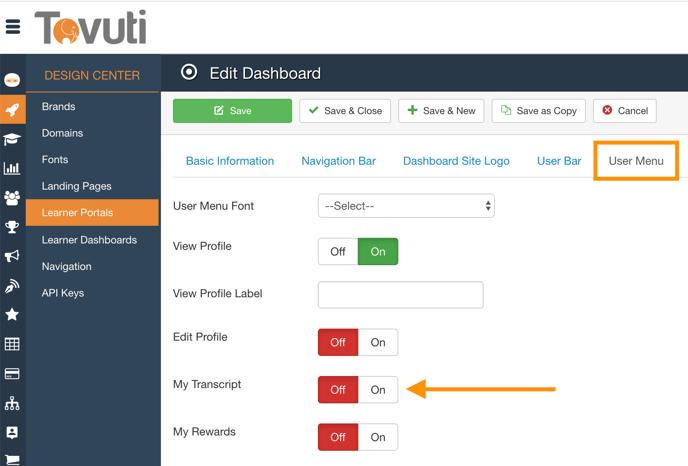
Task: Click the View Profile Label text field
Action: click(x=400, y=294)
